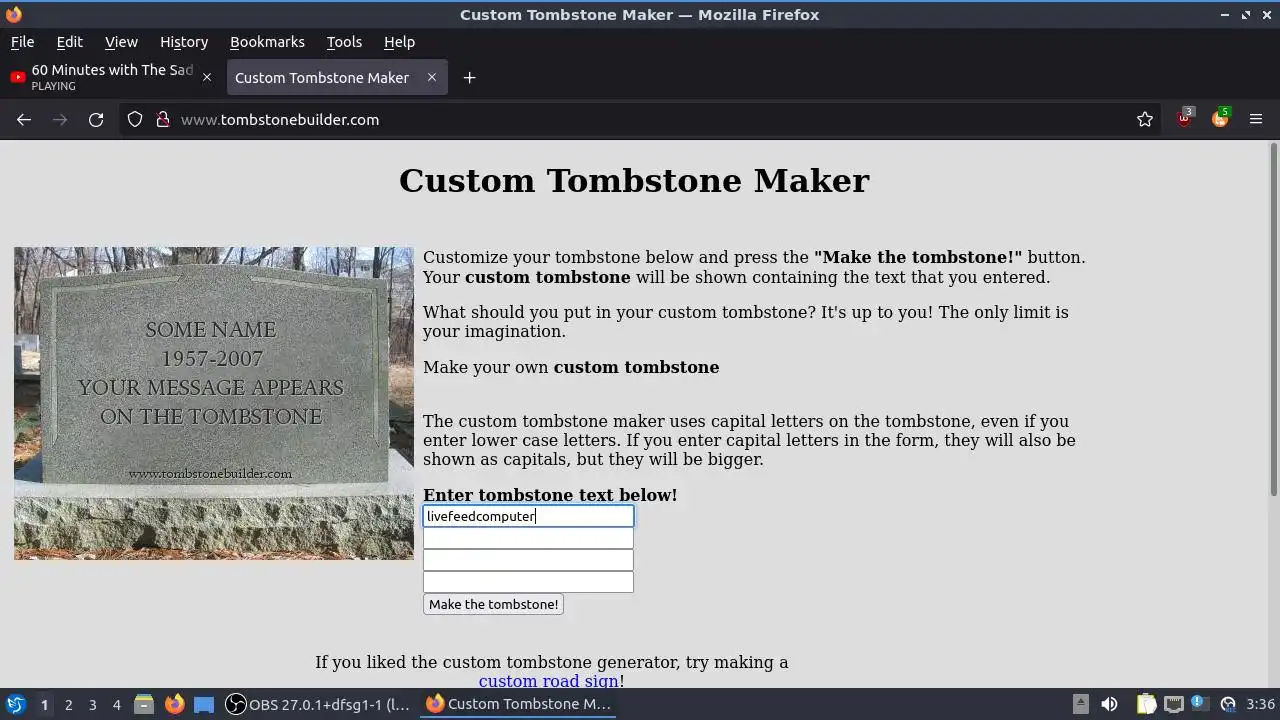Open the network connection tray icon

tap(1174, 704)
